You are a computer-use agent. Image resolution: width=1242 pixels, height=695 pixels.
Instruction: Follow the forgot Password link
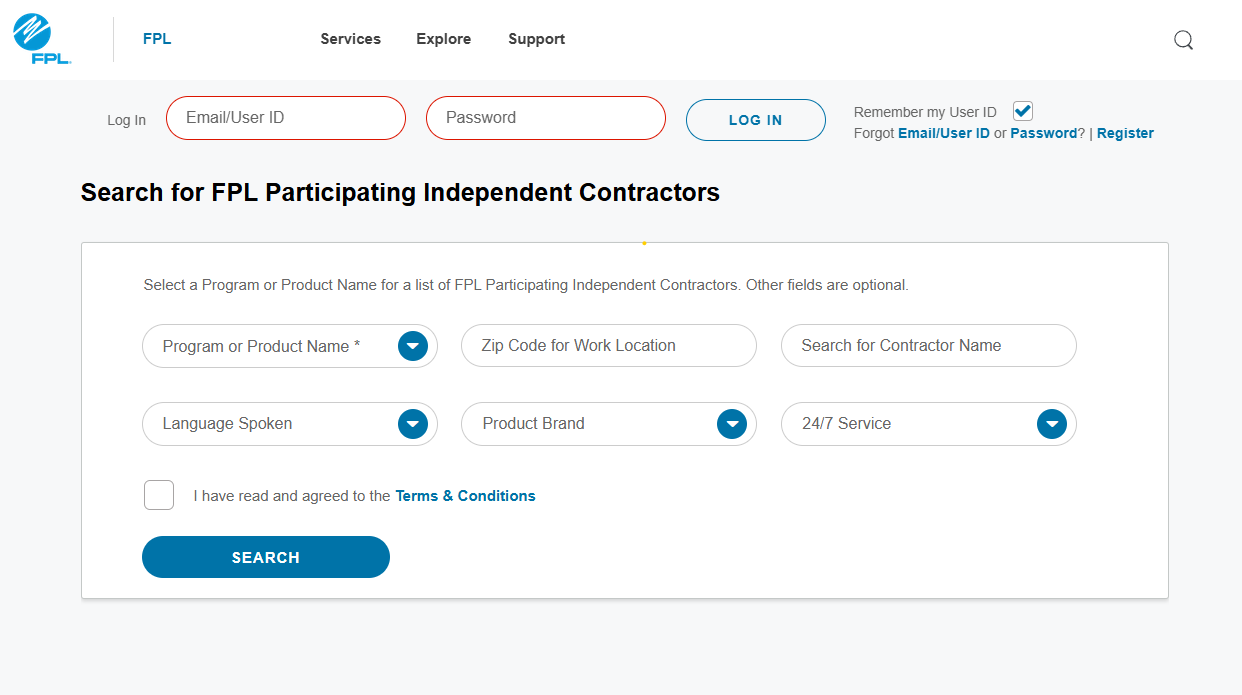pos(1043,133)
